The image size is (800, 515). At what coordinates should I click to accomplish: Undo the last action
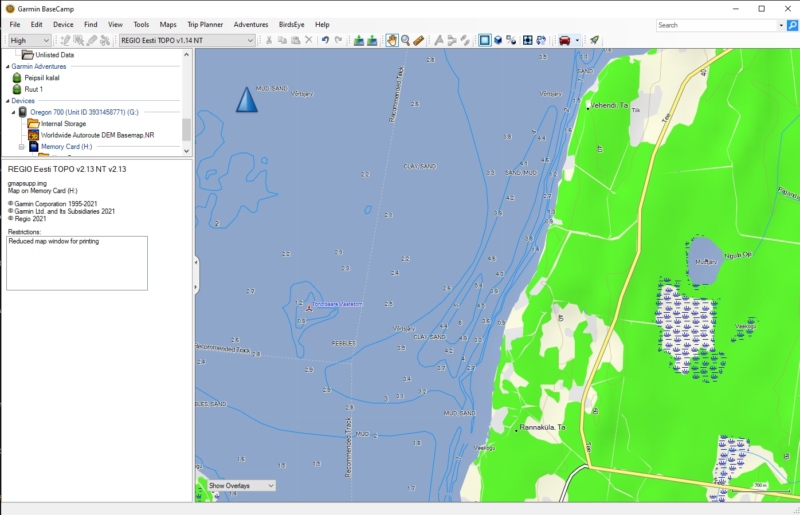coord(325,40)
